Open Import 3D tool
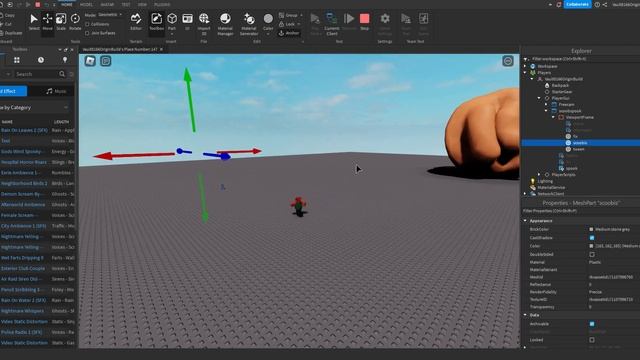 pos(204,23)
